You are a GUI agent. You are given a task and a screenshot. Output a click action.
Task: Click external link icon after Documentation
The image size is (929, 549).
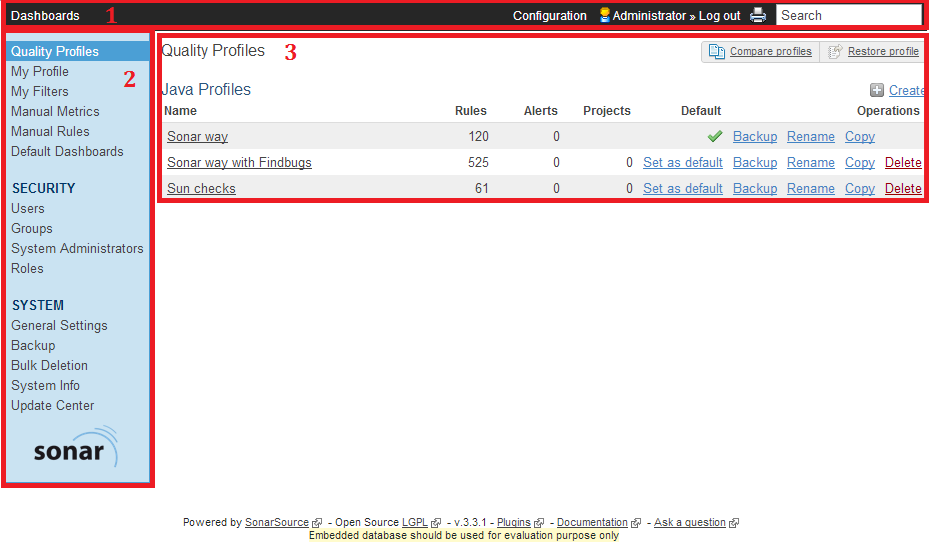point(636,523)
